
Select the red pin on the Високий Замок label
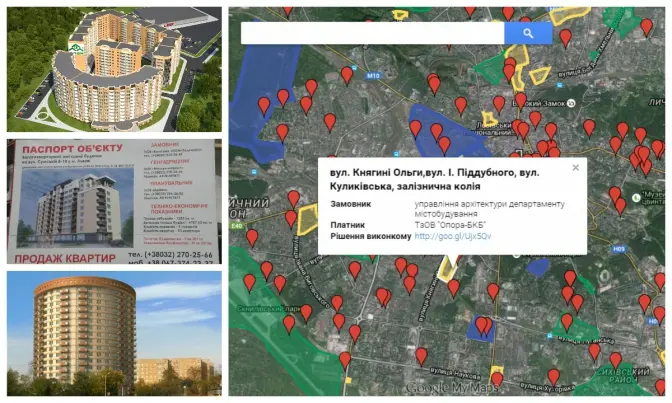520,101
